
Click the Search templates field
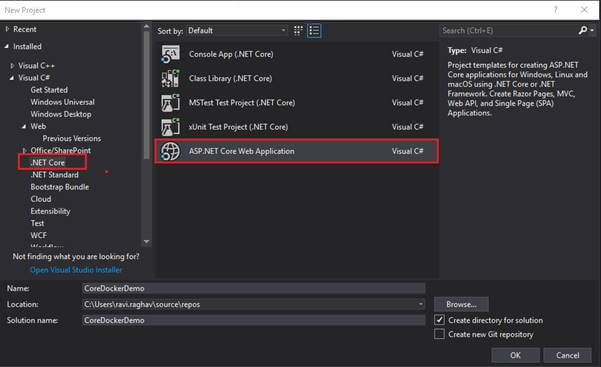coord(508,30)
